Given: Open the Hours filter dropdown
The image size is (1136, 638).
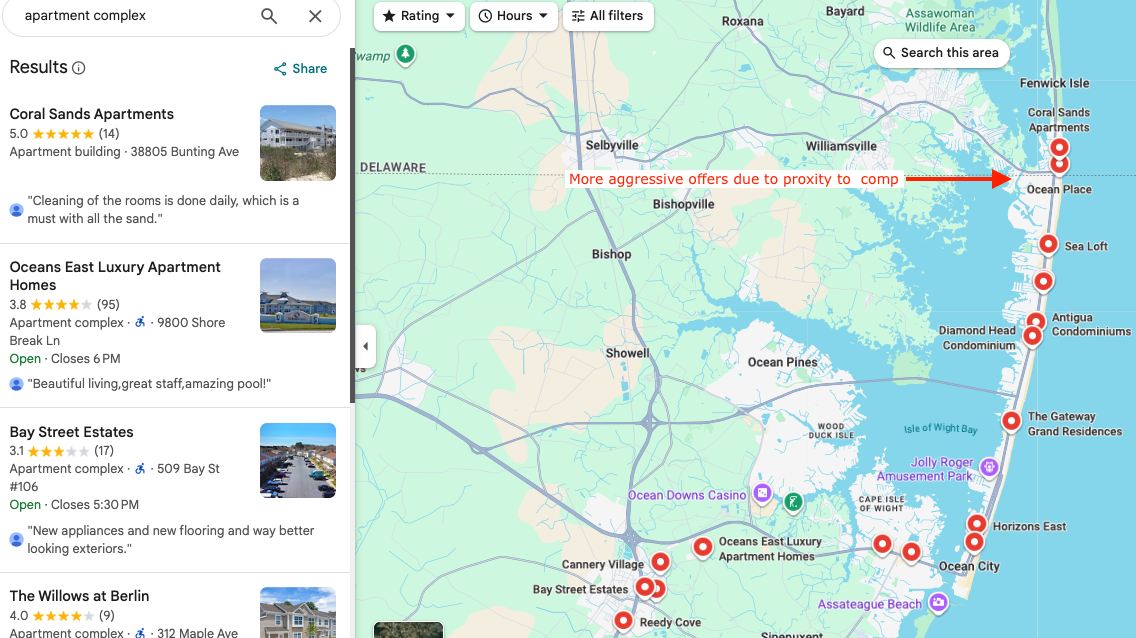Looking at the screenshot, I should click(x=514, y=16).
